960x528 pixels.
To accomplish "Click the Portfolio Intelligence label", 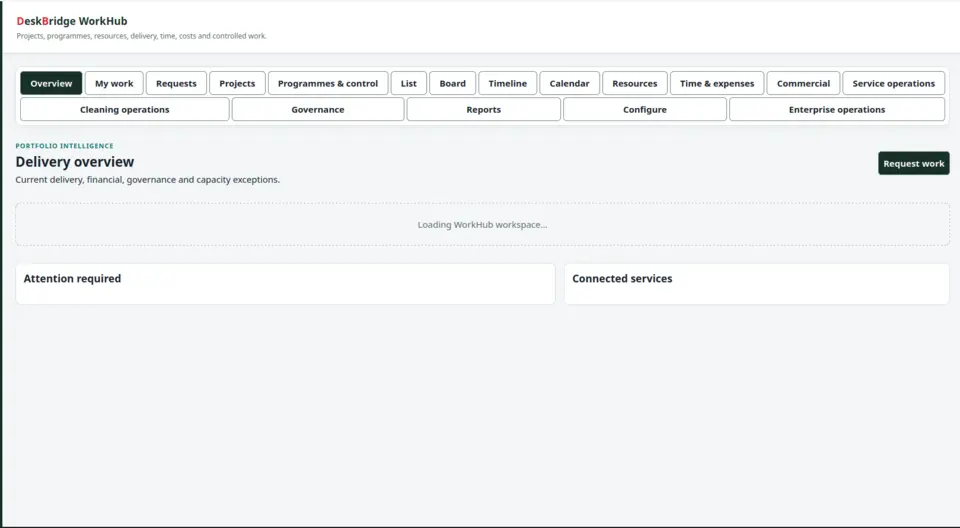I will 64,146.
